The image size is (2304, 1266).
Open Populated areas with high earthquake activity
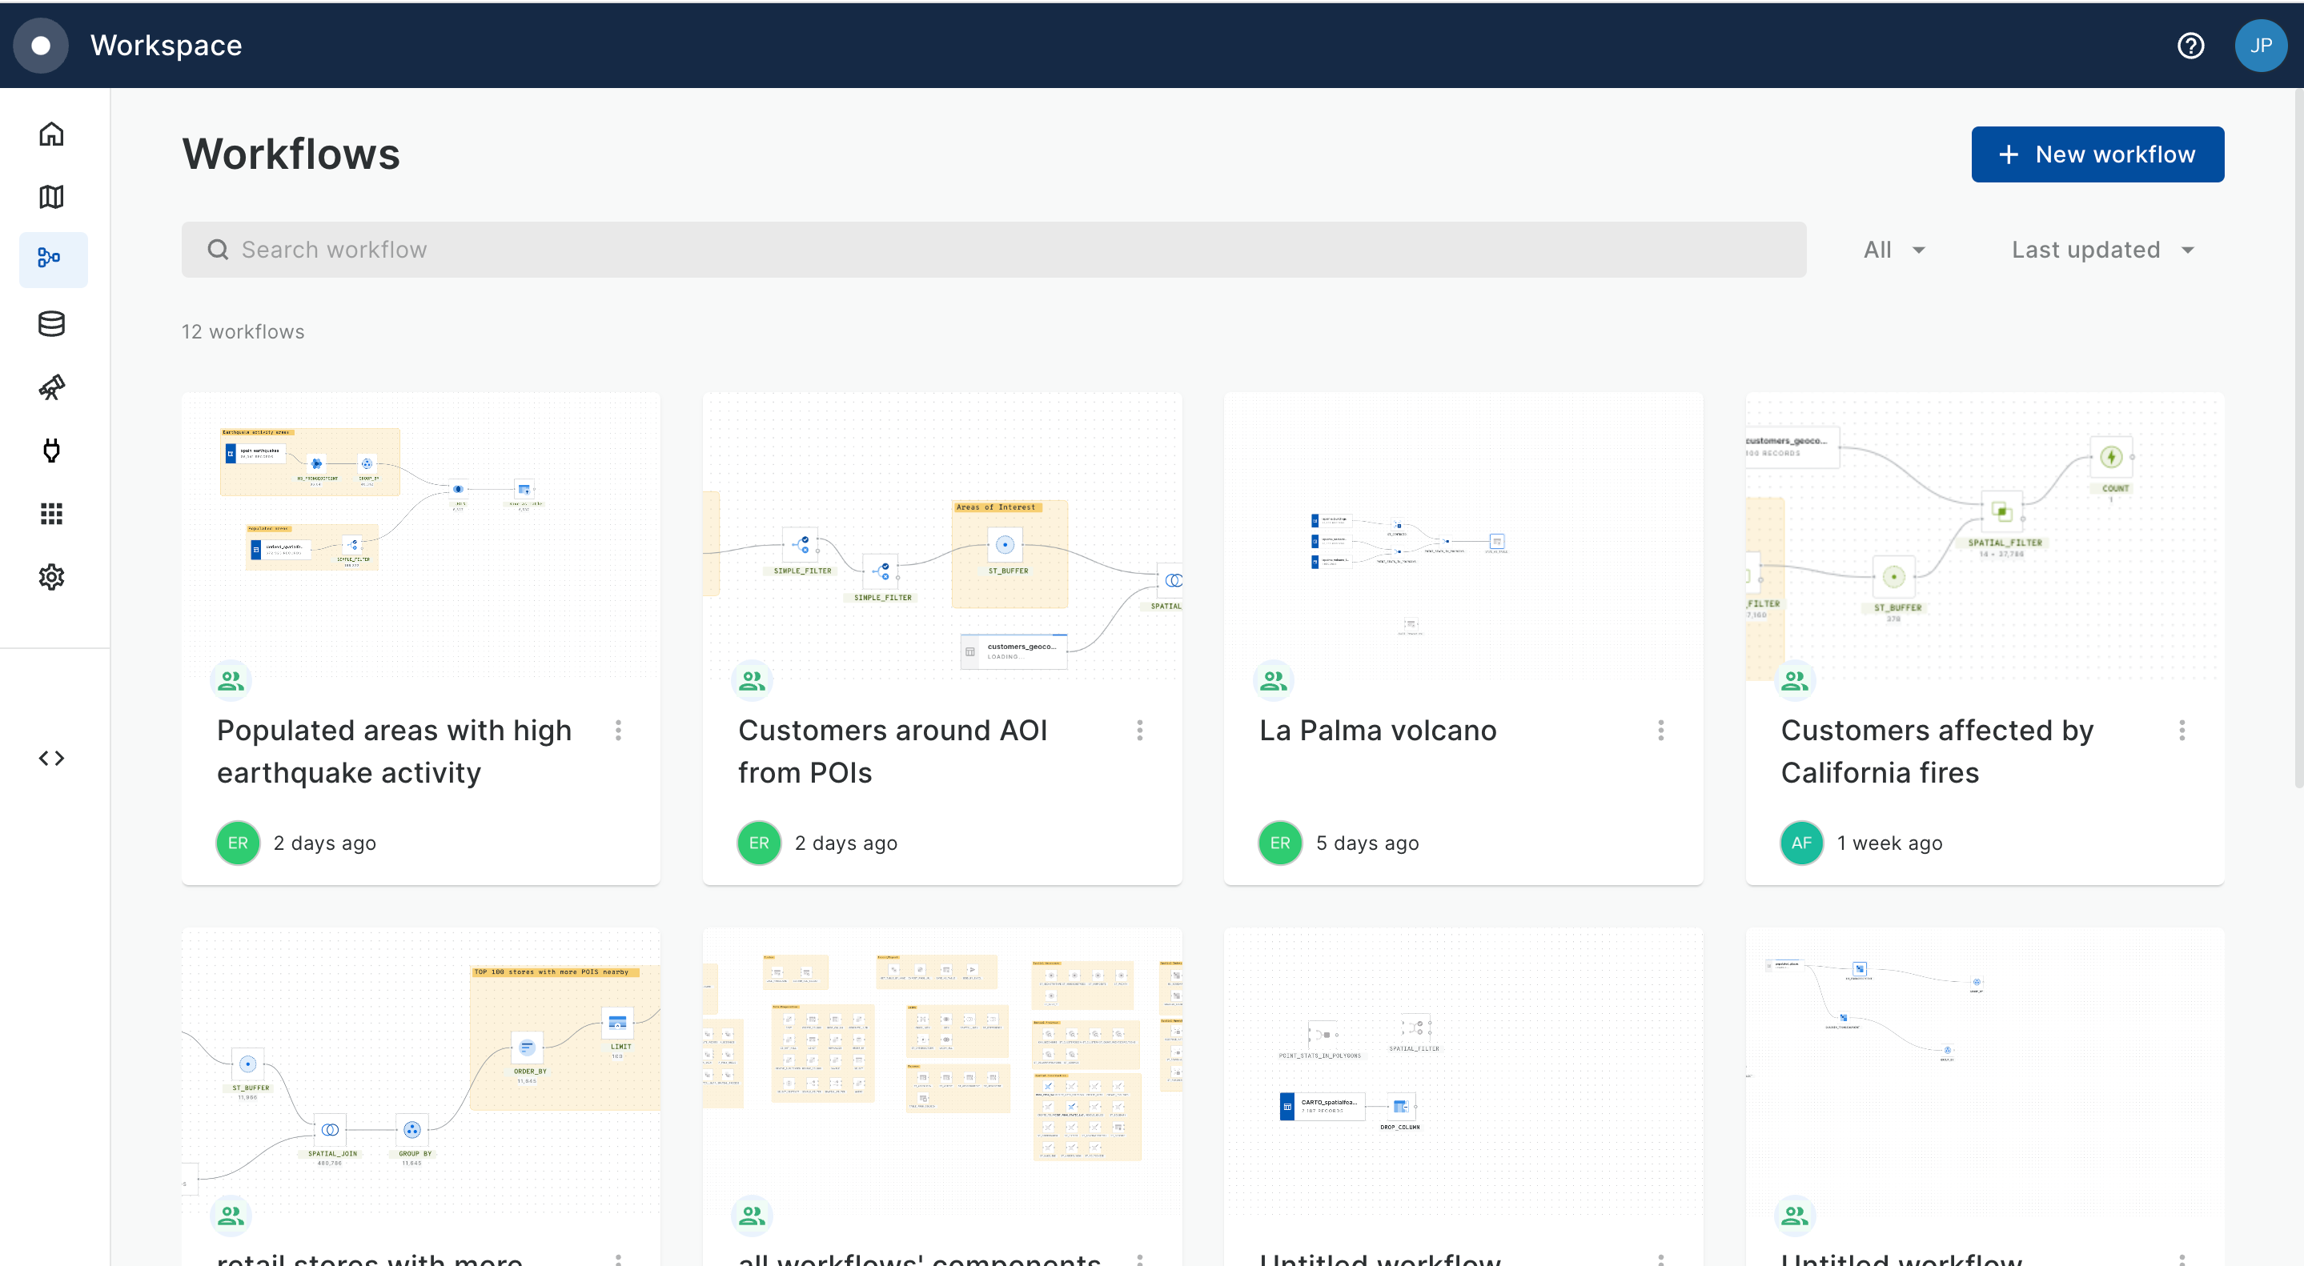coord(395,751)
